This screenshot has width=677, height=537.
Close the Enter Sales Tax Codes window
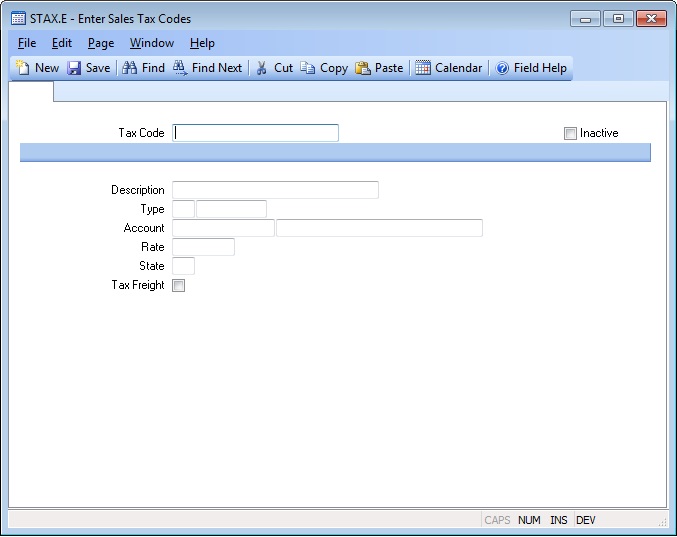652,19
